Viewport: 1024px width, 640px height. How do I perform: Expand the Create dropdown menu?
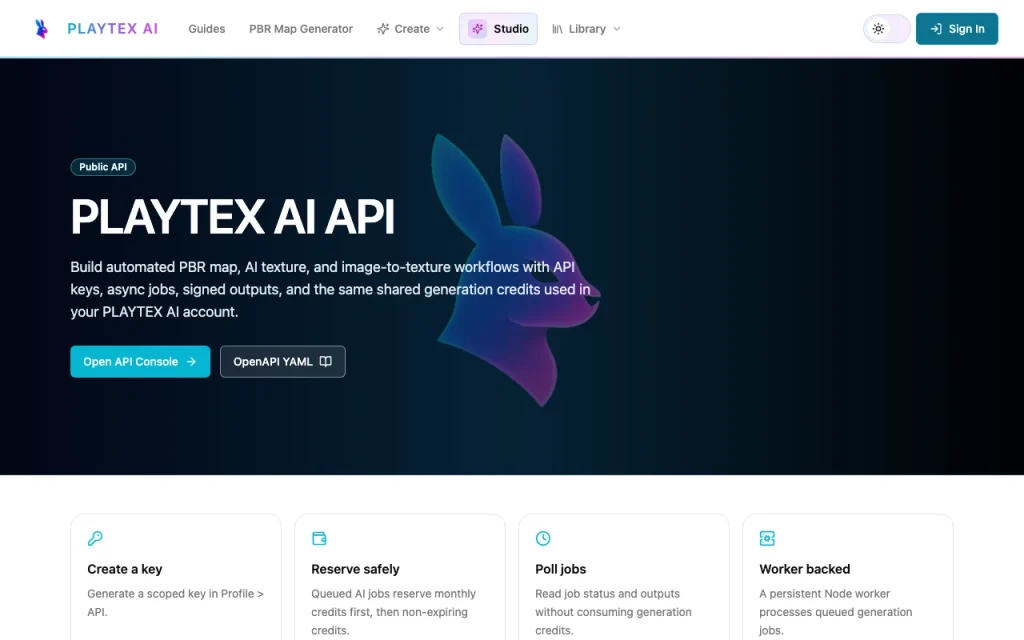(410, 29)
